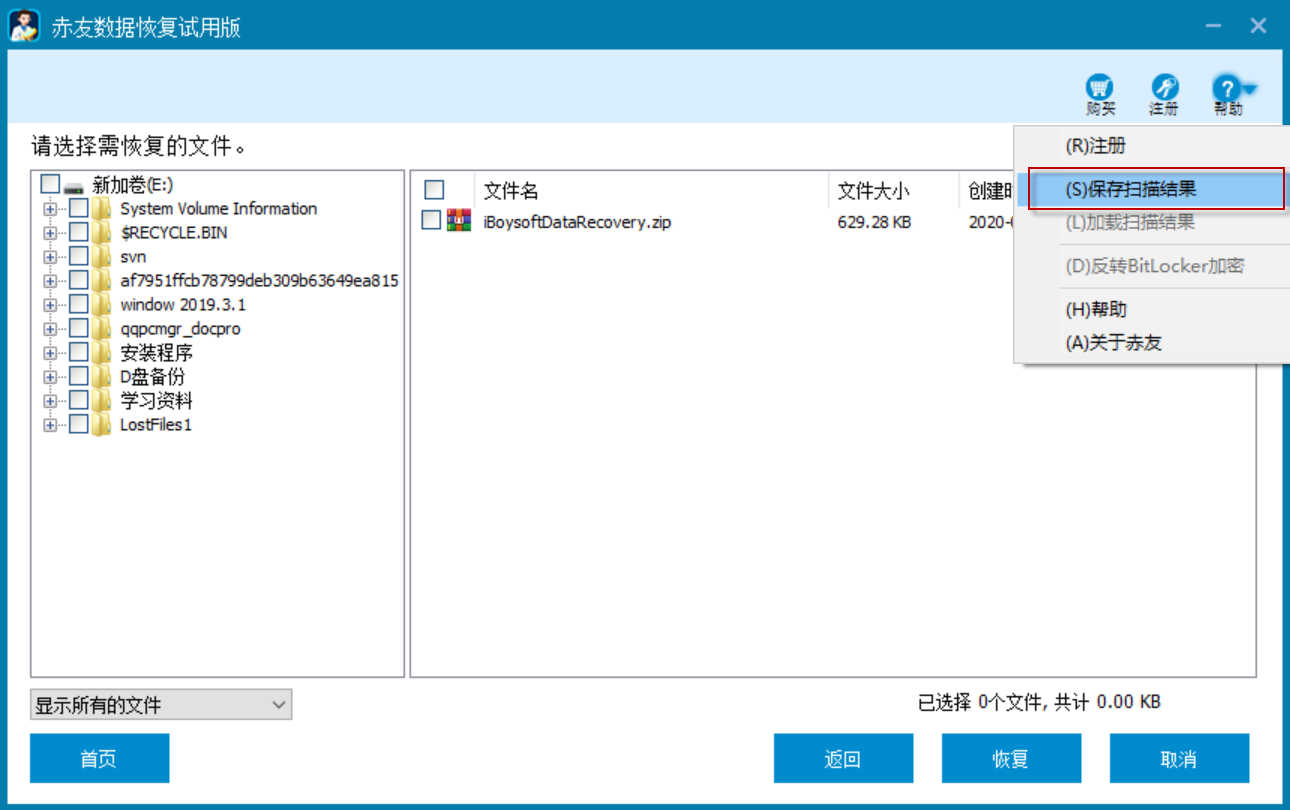
Task: Select (D)反转BitLocker加密 menu entry
Action: coord(1151,266)
